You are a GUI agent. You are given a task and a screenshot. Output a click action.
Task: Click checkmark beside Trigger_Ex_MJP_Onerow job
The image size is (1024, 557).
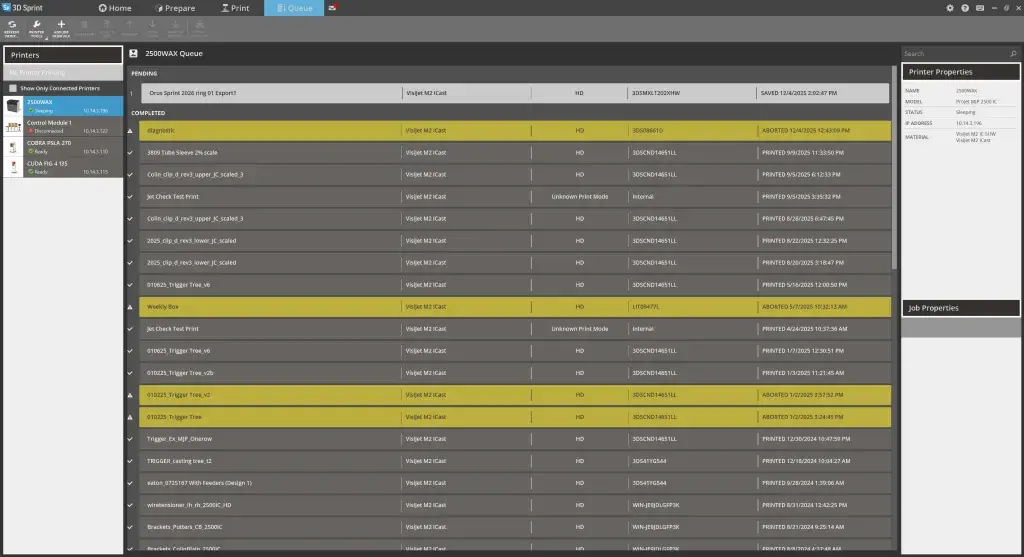[130, 439]
